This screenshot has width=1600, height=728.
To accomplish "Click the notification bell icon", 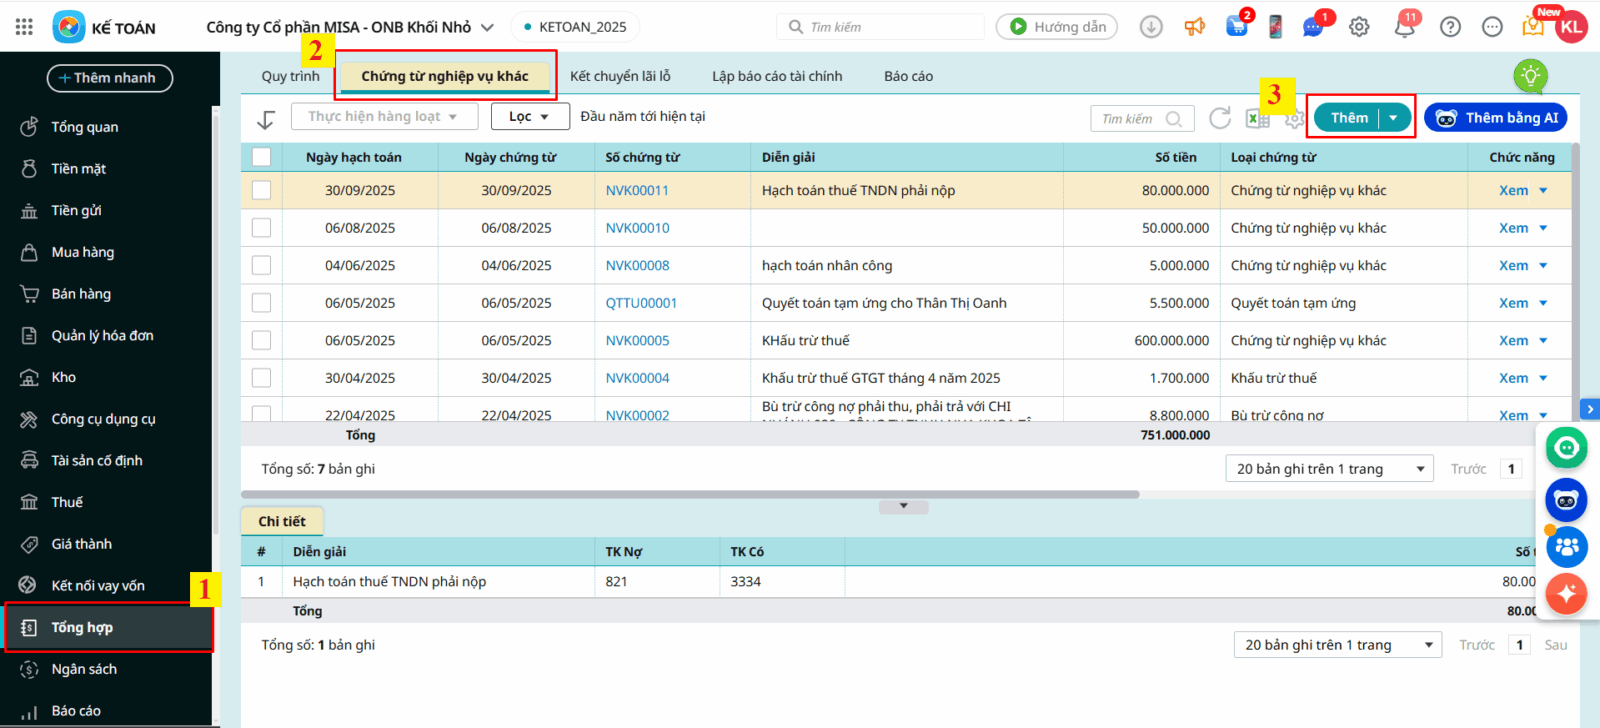I will click(x=1404, y=27).
